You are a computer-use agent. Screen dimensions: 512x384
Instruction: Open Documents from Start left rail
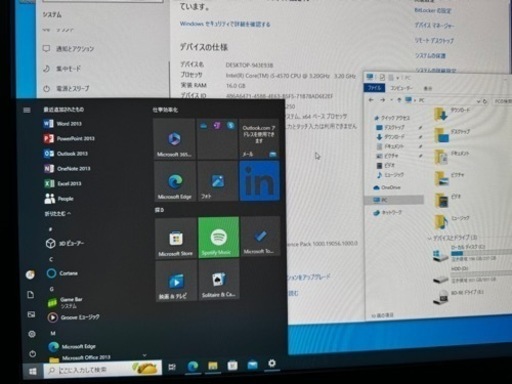click(x=31, y=295)
